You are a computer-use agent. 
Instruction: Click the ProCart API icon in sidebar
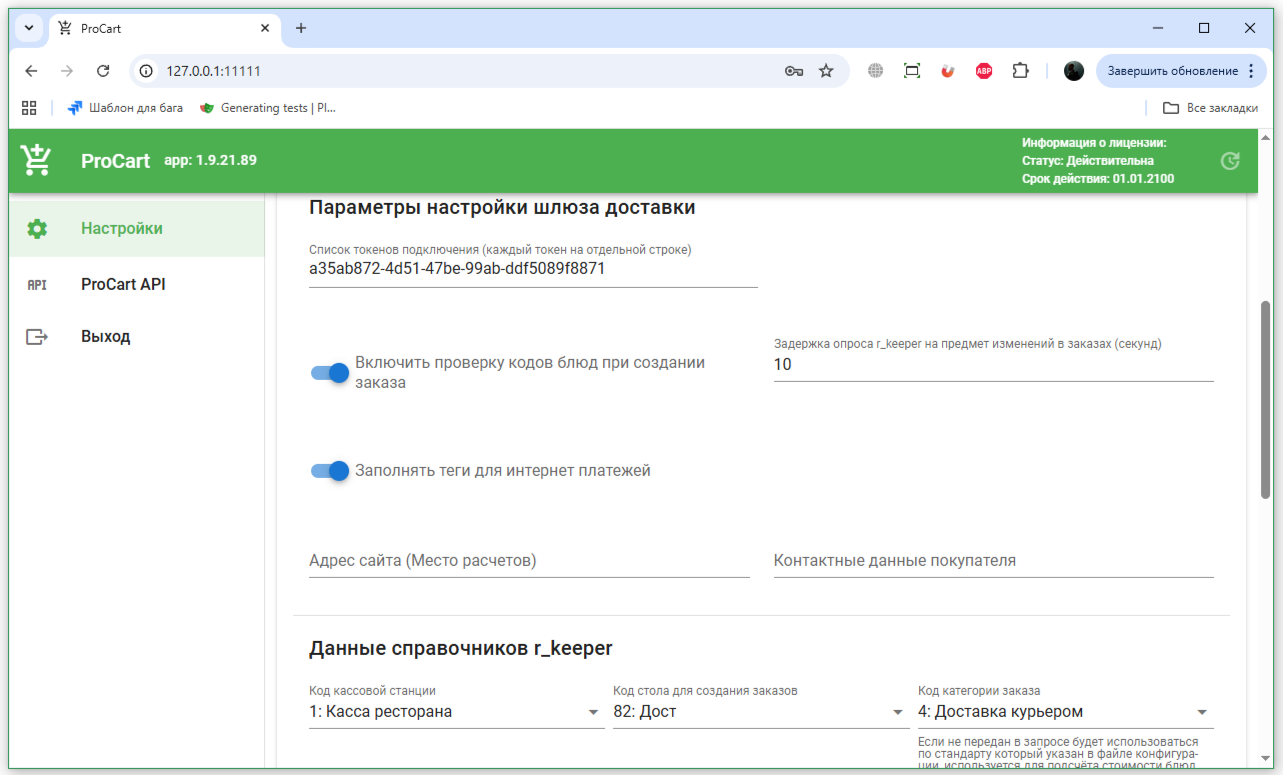point(37,285)
